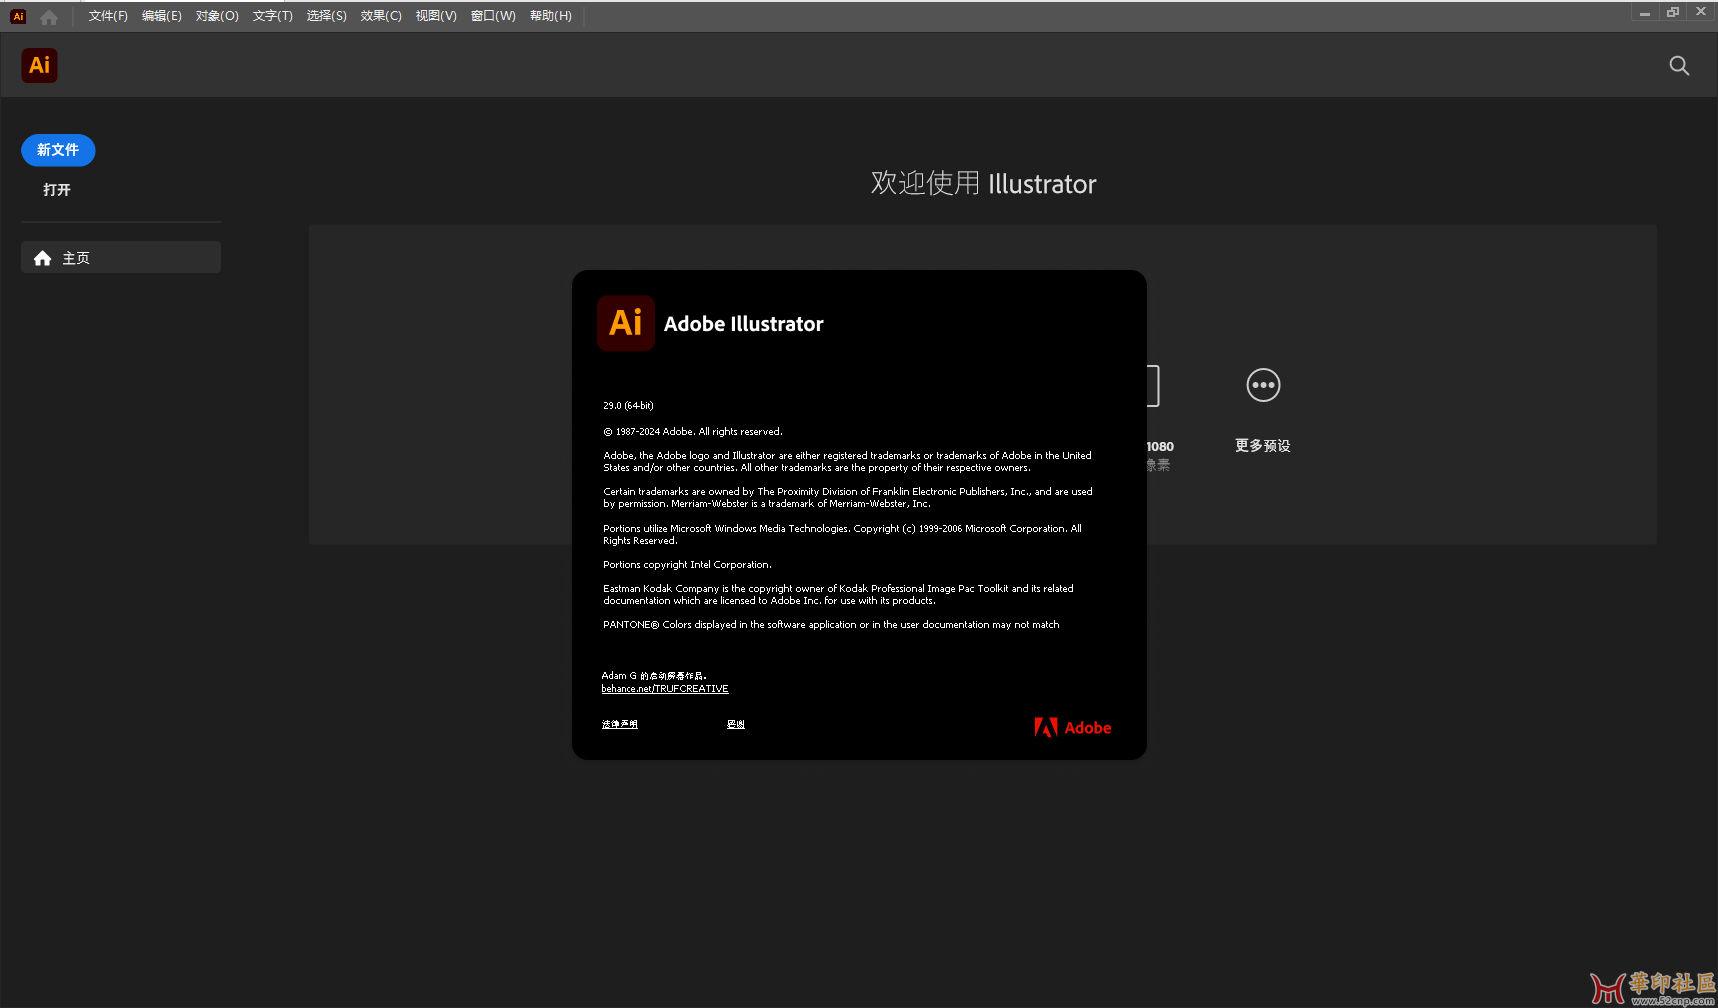Restore down the Illustrator window
Viewport: 1718px width, 1008px height.
pos(1673,12)
